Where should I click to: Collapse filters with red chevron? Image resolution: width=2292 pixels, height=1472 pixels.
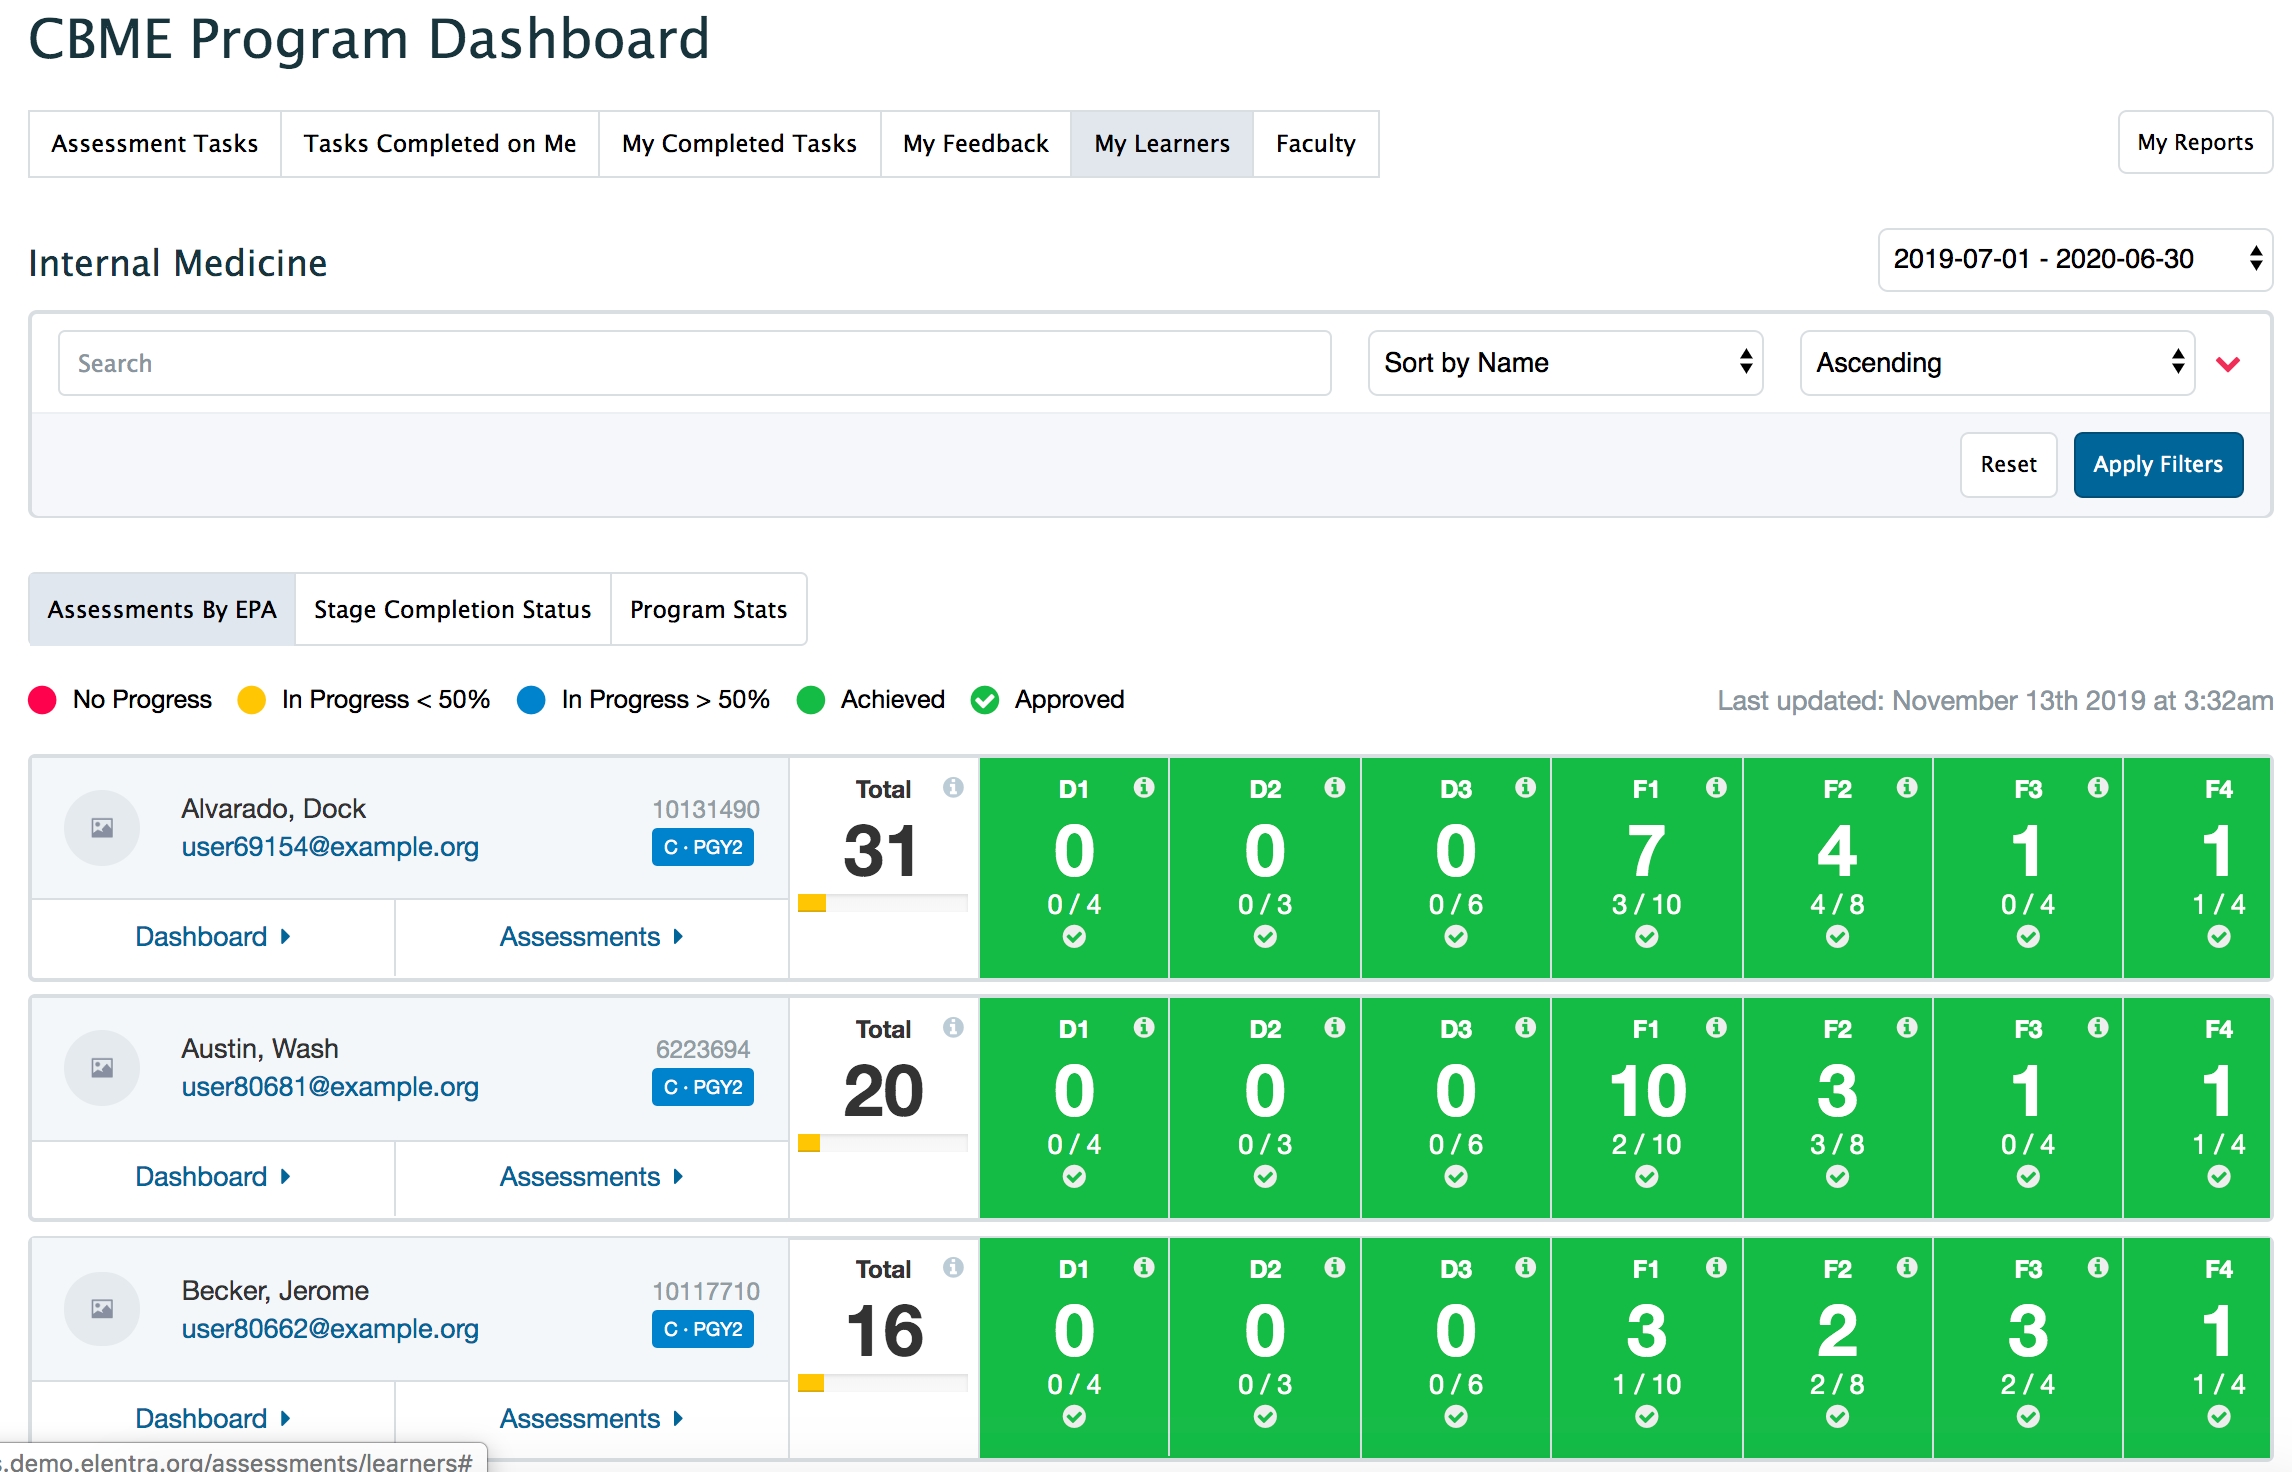coord(2228,364)
